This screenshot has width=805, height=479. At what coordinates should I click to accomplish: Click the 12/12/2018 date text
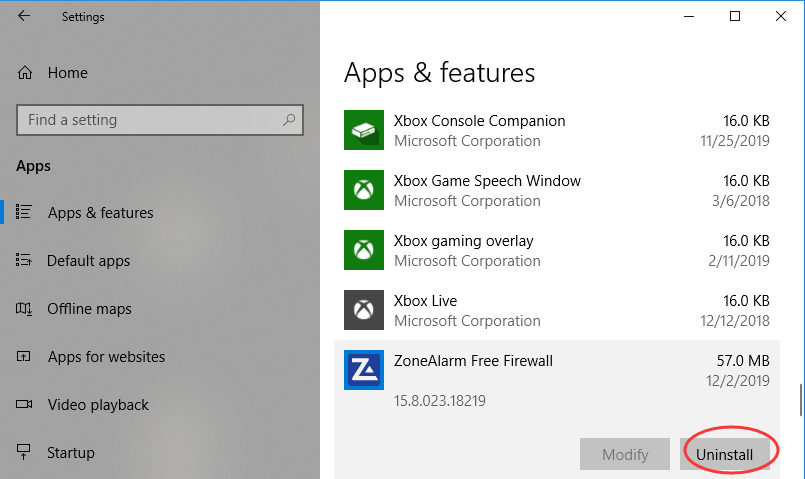click(735, 321)
